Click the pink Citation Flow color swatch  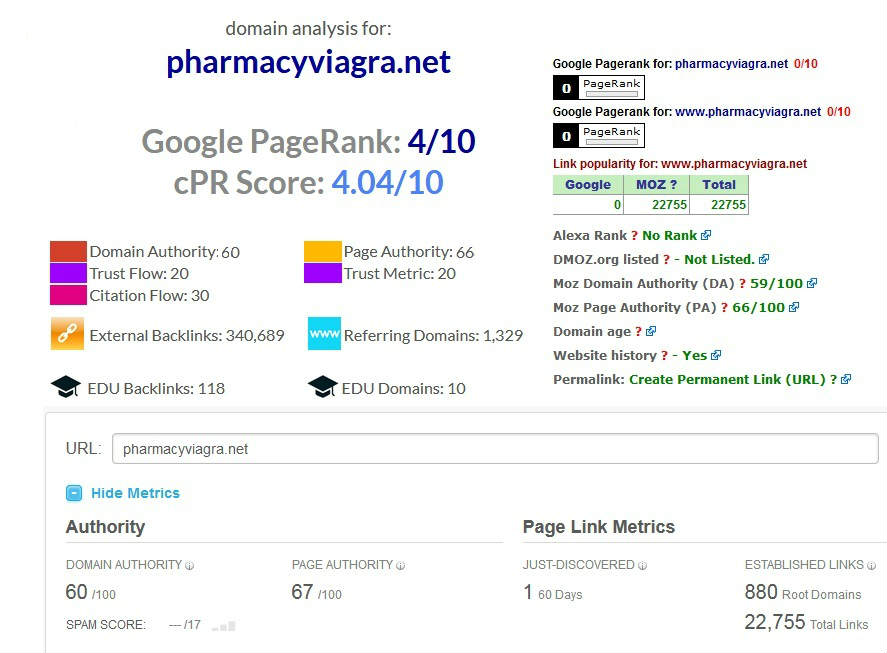pyautogui.click(x=68, y=295)
